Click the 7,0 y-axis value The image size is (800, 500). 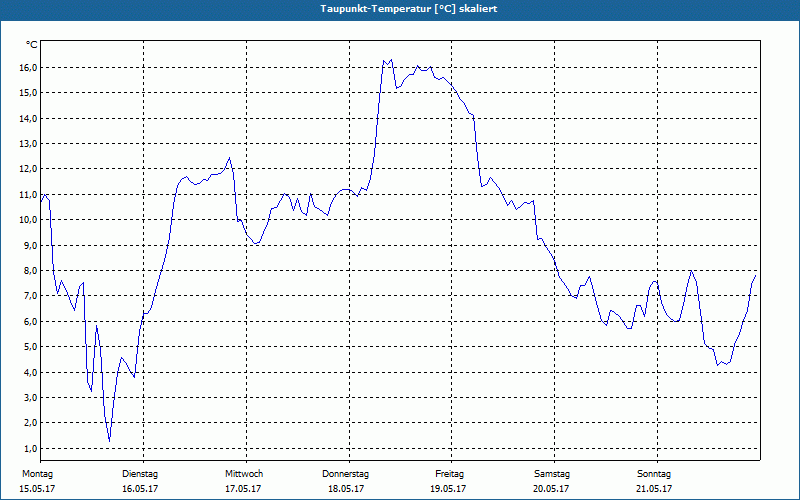click(x=30, y=296)
